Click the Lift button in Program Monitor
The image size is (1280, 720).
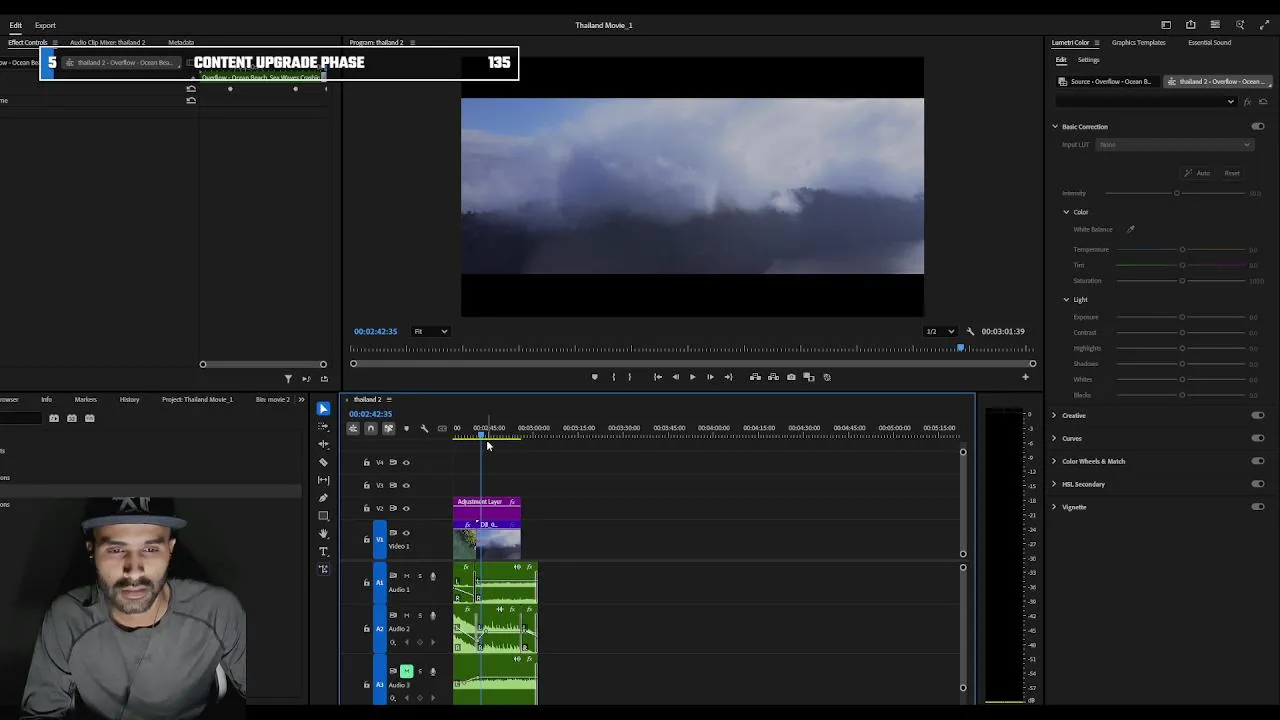(x=755, y=377)
